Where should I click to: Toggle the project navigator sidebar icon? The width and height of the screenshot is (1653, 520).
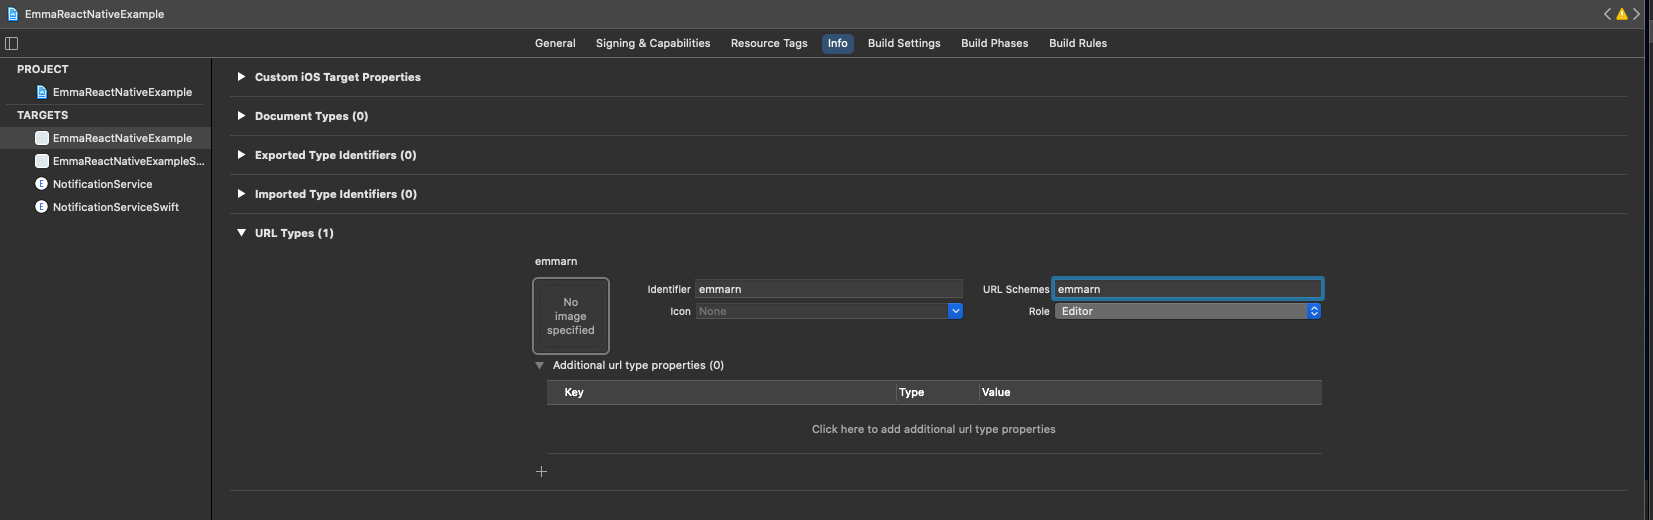pyautogui.click(x=12, y=43)
